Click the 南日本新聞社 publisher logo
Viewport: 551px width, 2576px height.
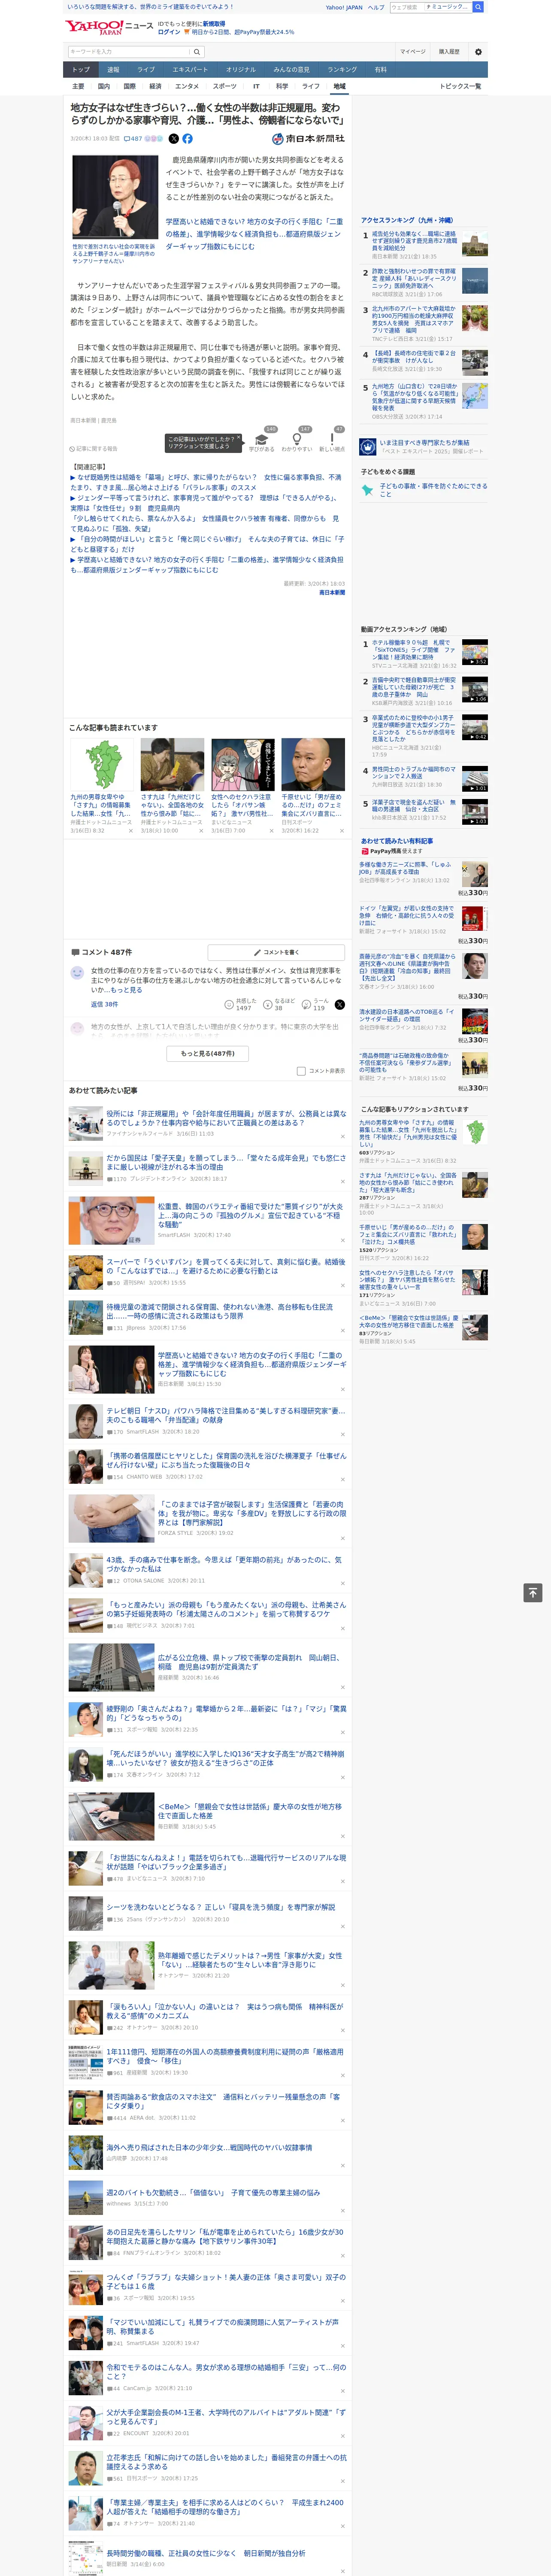308,139
